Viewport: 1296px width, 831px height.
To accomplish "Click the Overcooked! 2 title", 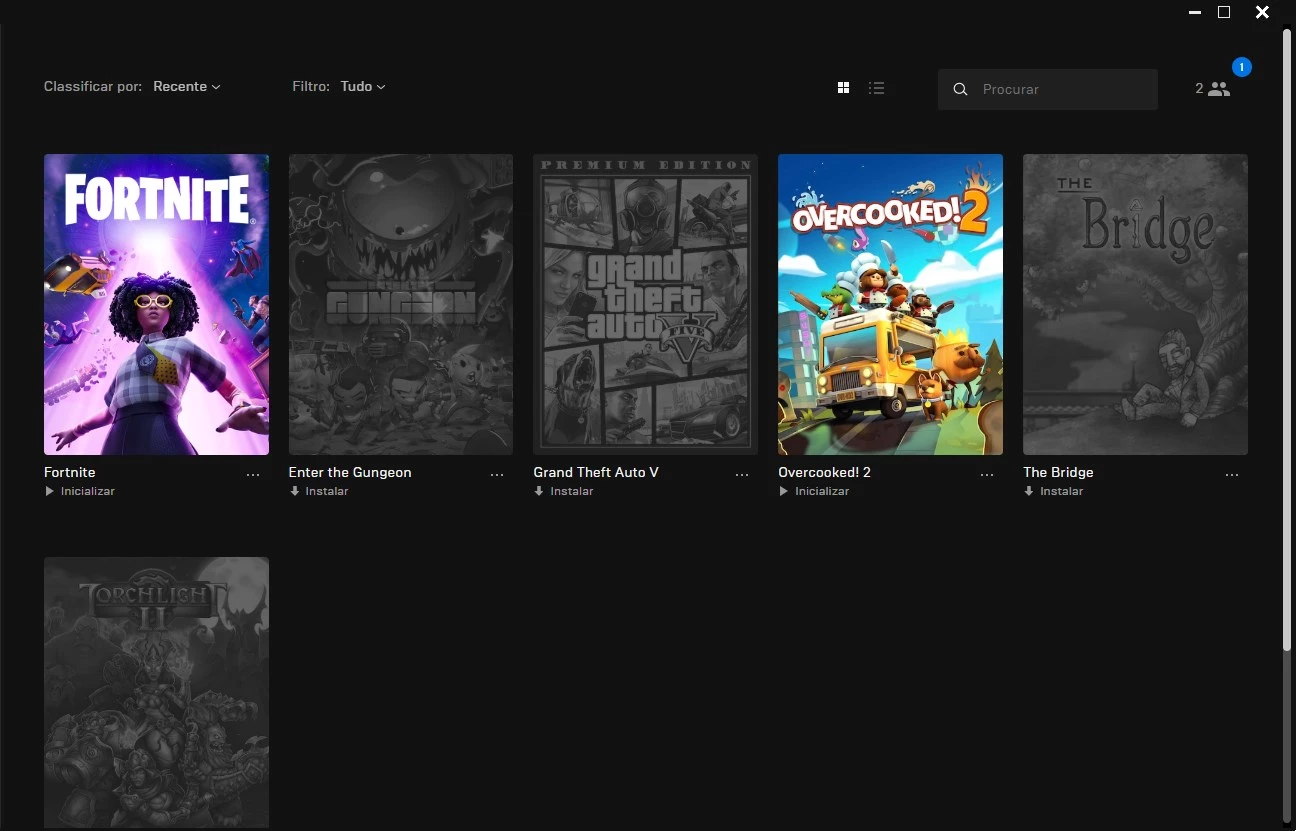I will click(x=825, y=472).
